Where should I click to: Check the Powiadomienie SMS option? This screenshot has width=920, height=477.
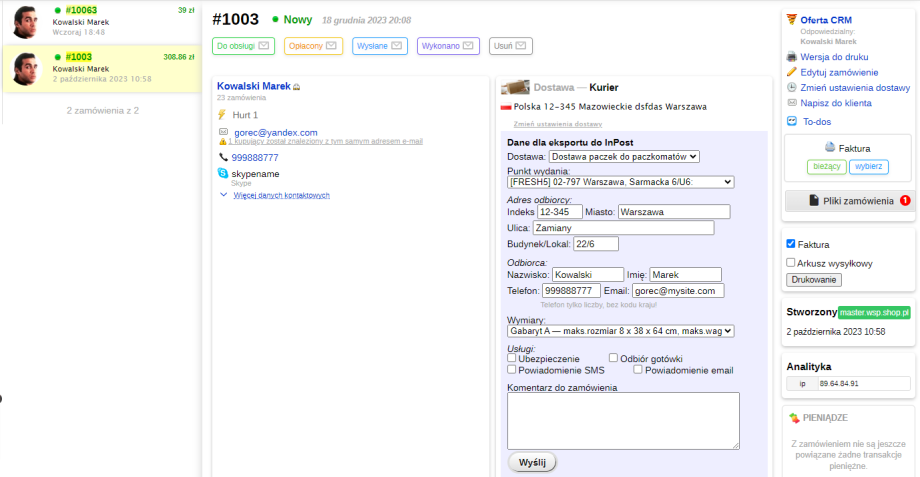[x=512, y=369]
